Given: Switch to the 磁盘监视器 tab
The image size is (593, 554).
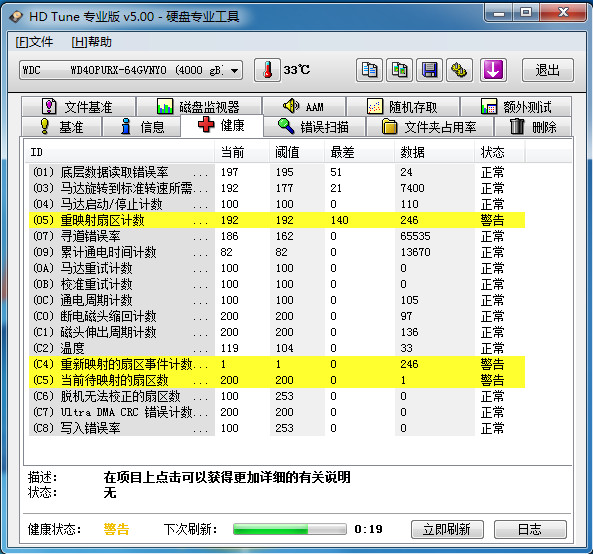Looking at the screenshot, I should point(199,107).
